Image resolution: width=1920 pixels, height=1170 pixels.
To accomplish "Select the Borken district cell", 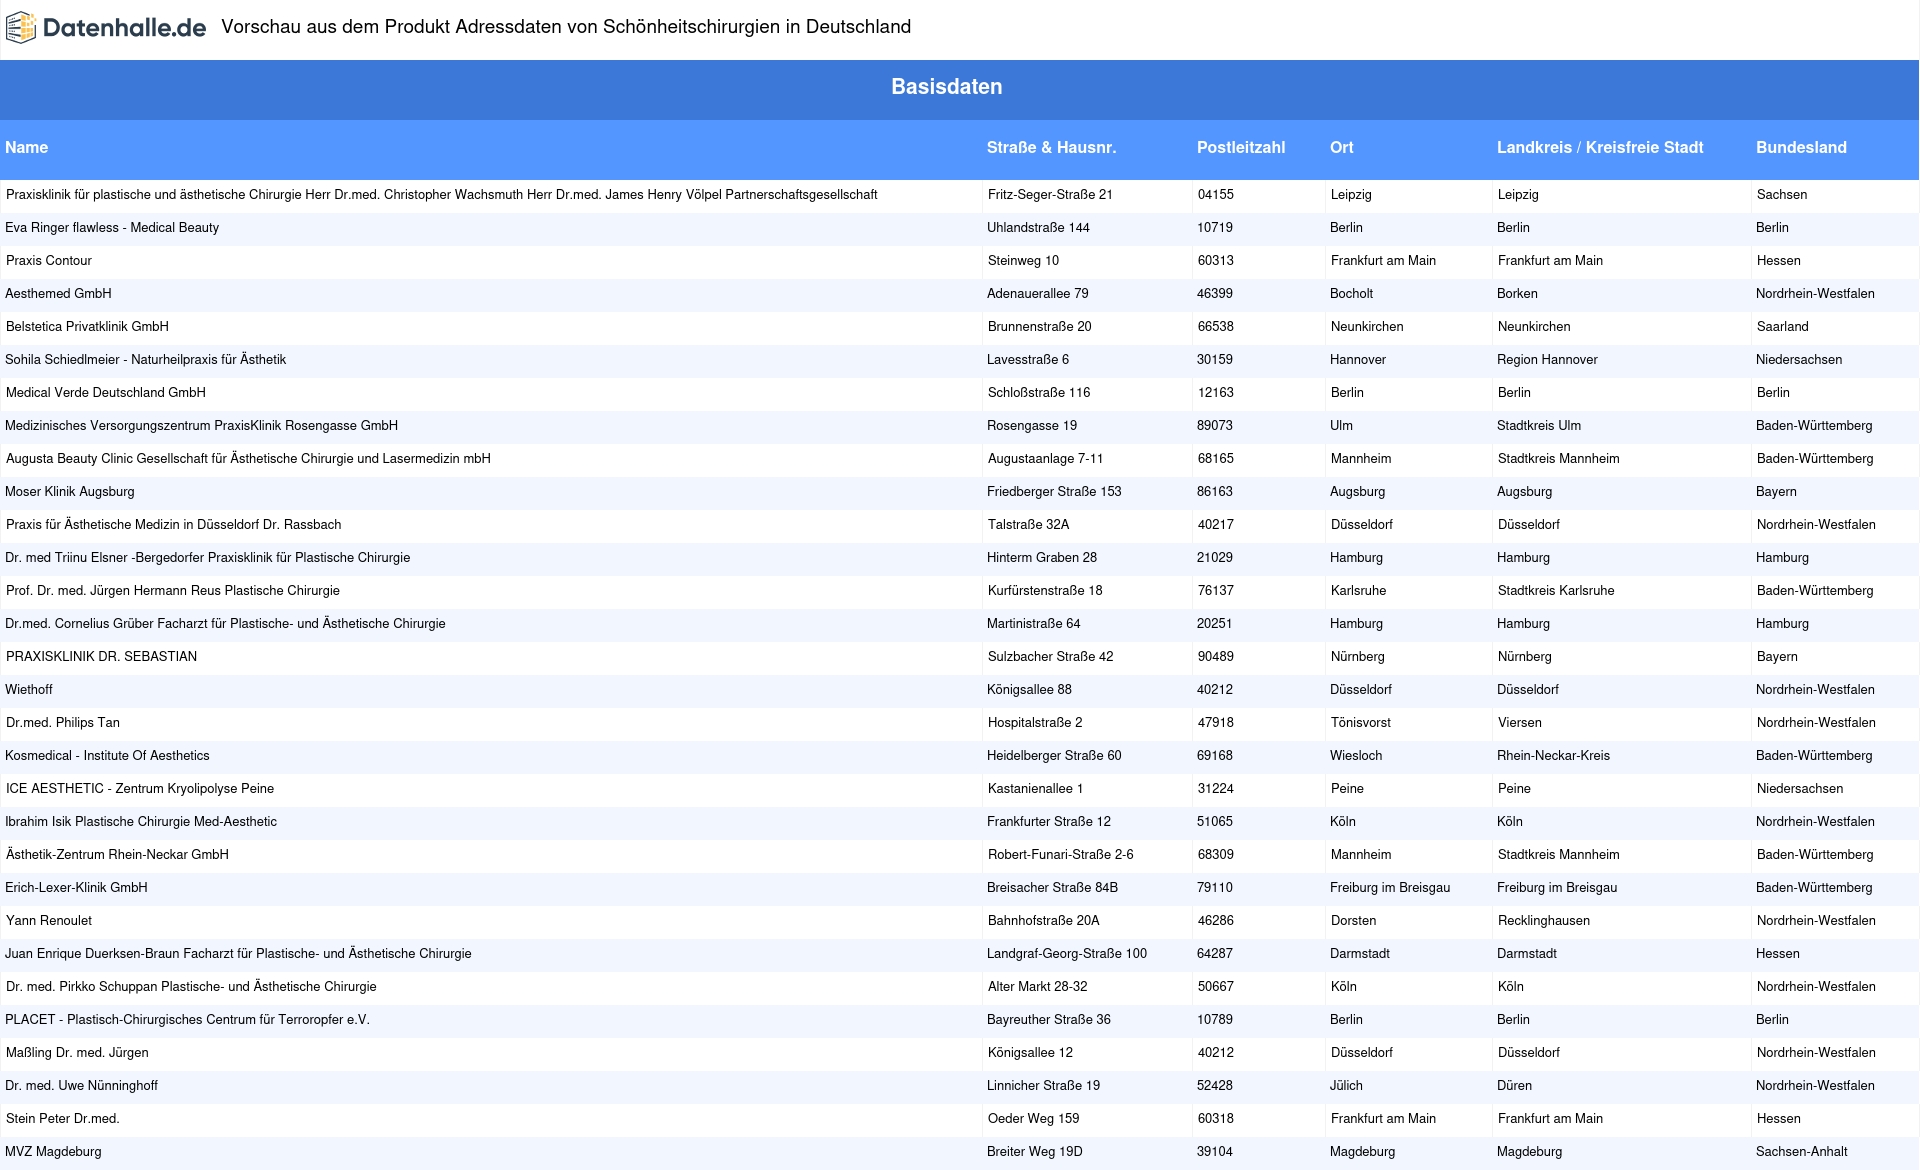I will pos(1517,294).
